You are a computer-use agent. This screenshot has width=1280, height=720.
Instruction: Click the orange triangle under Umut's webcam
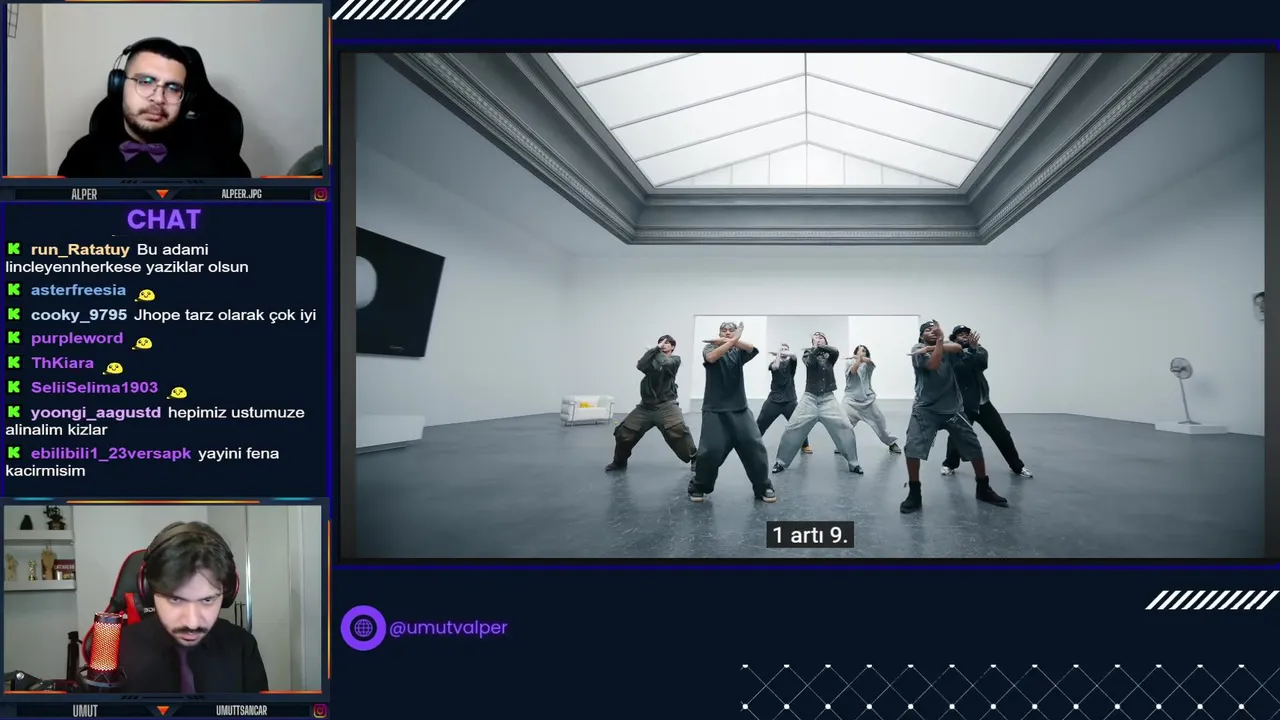[x=162, y=710]
